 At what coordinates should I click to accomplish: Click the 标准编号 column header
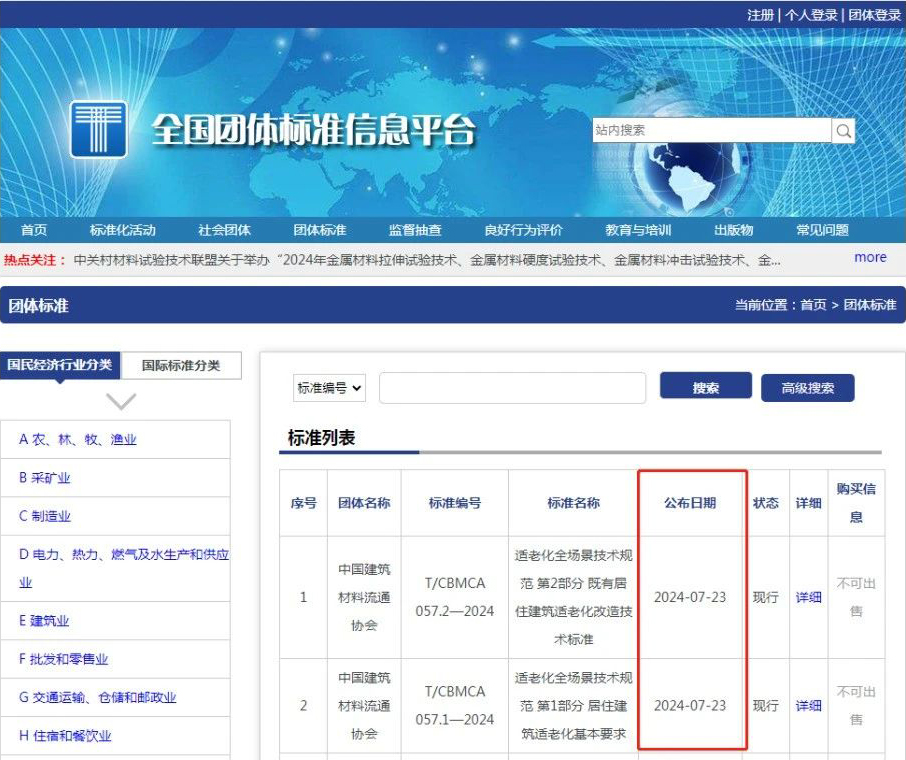[455, 503]
